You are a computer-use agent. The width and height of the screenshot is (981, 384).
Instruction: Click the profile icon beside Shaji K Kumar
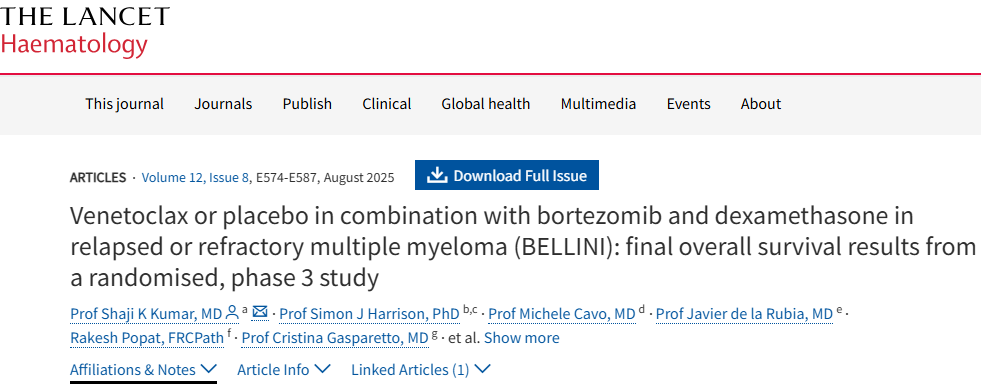pyautogui.click(x=232, y=313)
